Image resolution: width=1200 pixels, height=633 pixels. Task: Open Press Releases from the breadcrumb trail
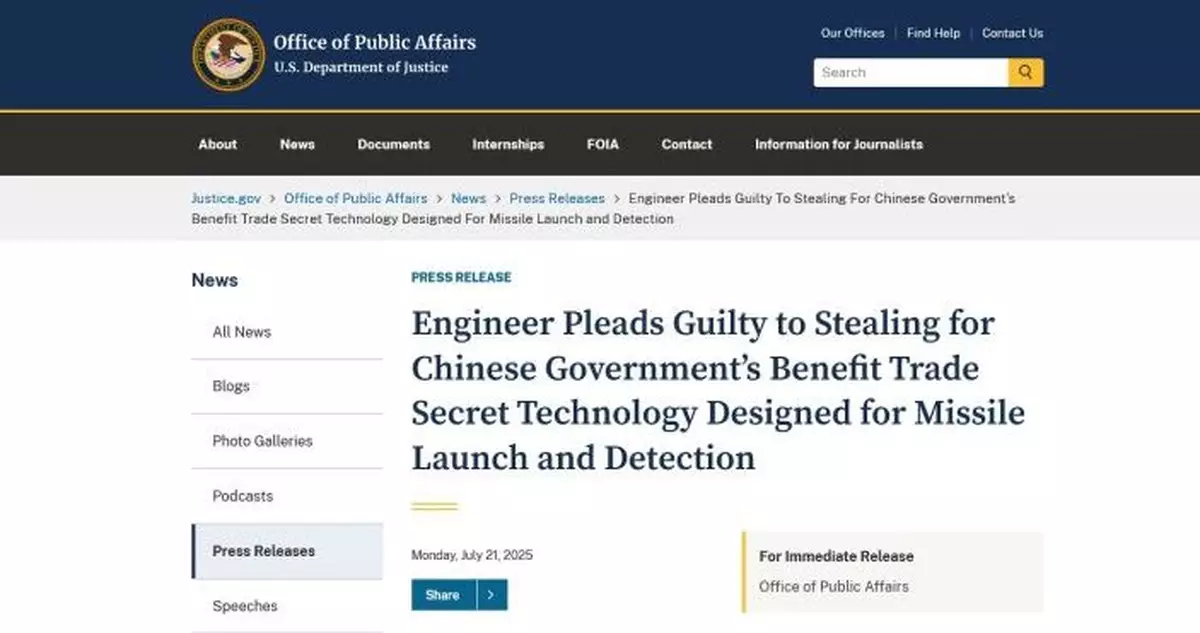pyautogui.click(x=557, y=198)
